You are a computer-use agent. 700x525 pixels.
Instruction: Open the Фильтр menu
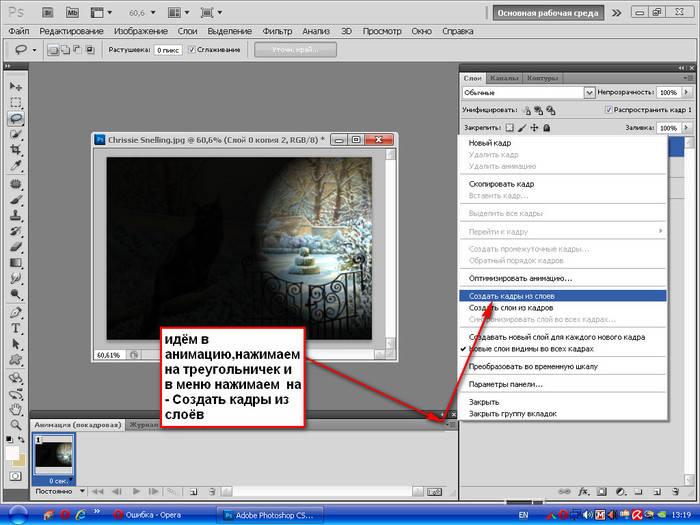277,31
